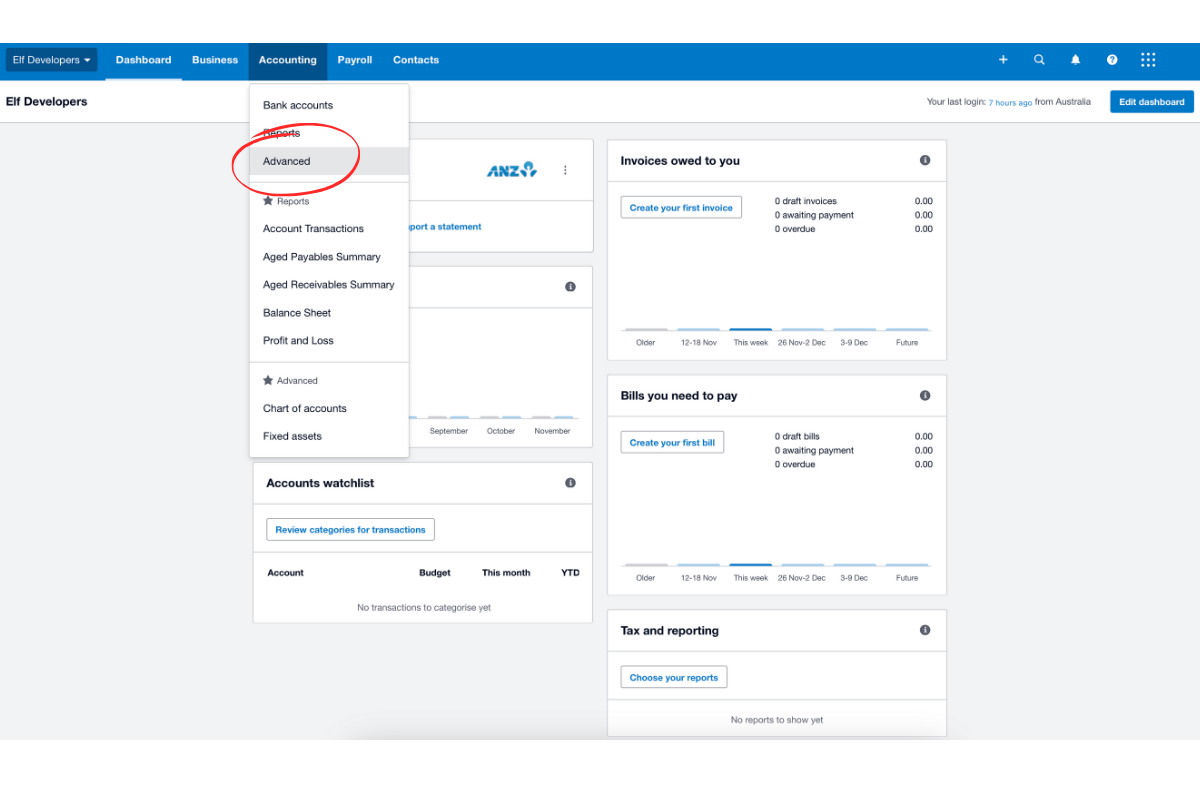Open the quick add plus icon

pos(1003,60)
